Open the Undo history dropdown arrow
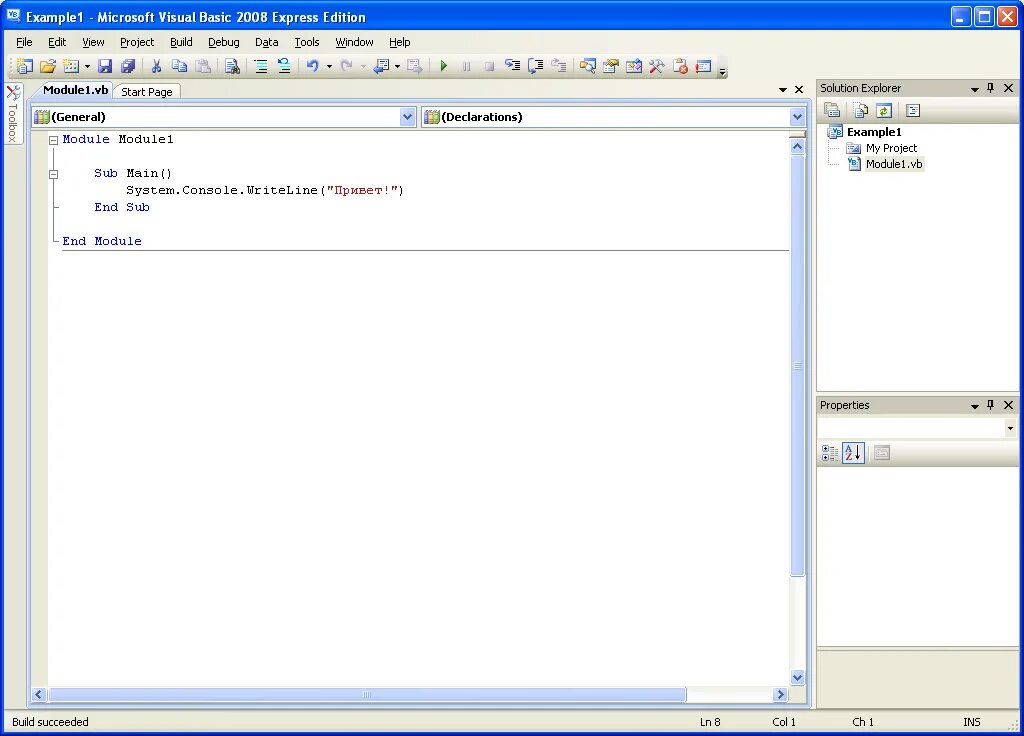The height and width of the screenshot is (736, 1024). pos(329,66)
